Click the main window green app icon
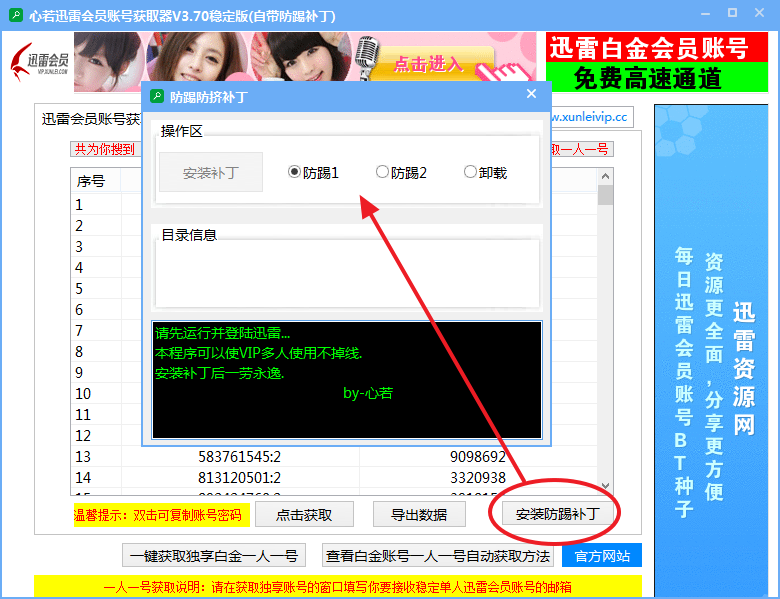 coord(16,15)
